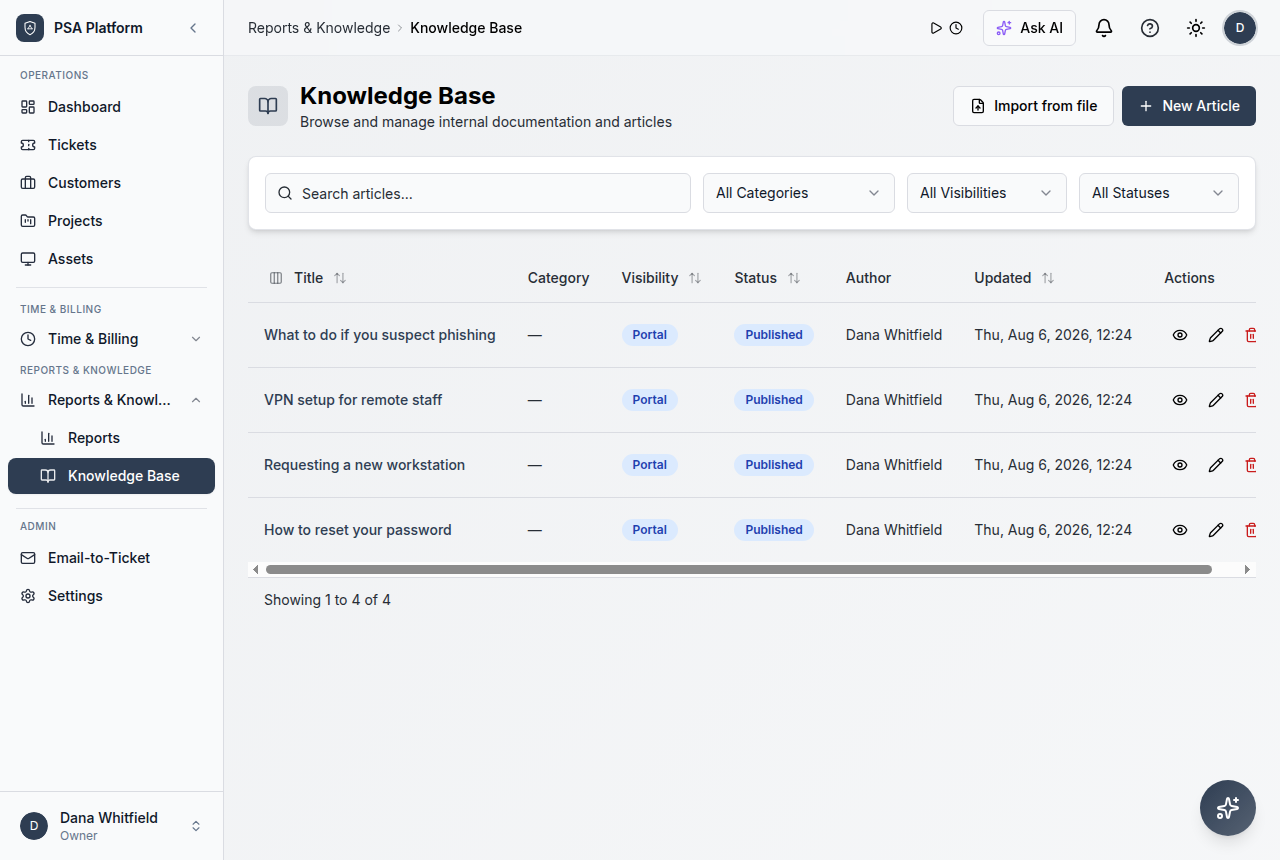Open Tickets page
1280x860 pixels.
(111, 145)
